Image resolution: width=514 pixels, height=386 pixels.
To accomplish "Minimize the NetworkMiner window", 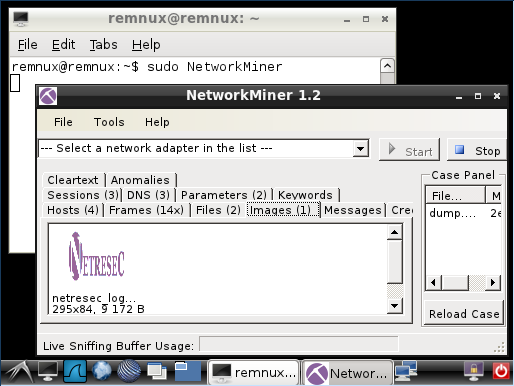I will point(459,96).
